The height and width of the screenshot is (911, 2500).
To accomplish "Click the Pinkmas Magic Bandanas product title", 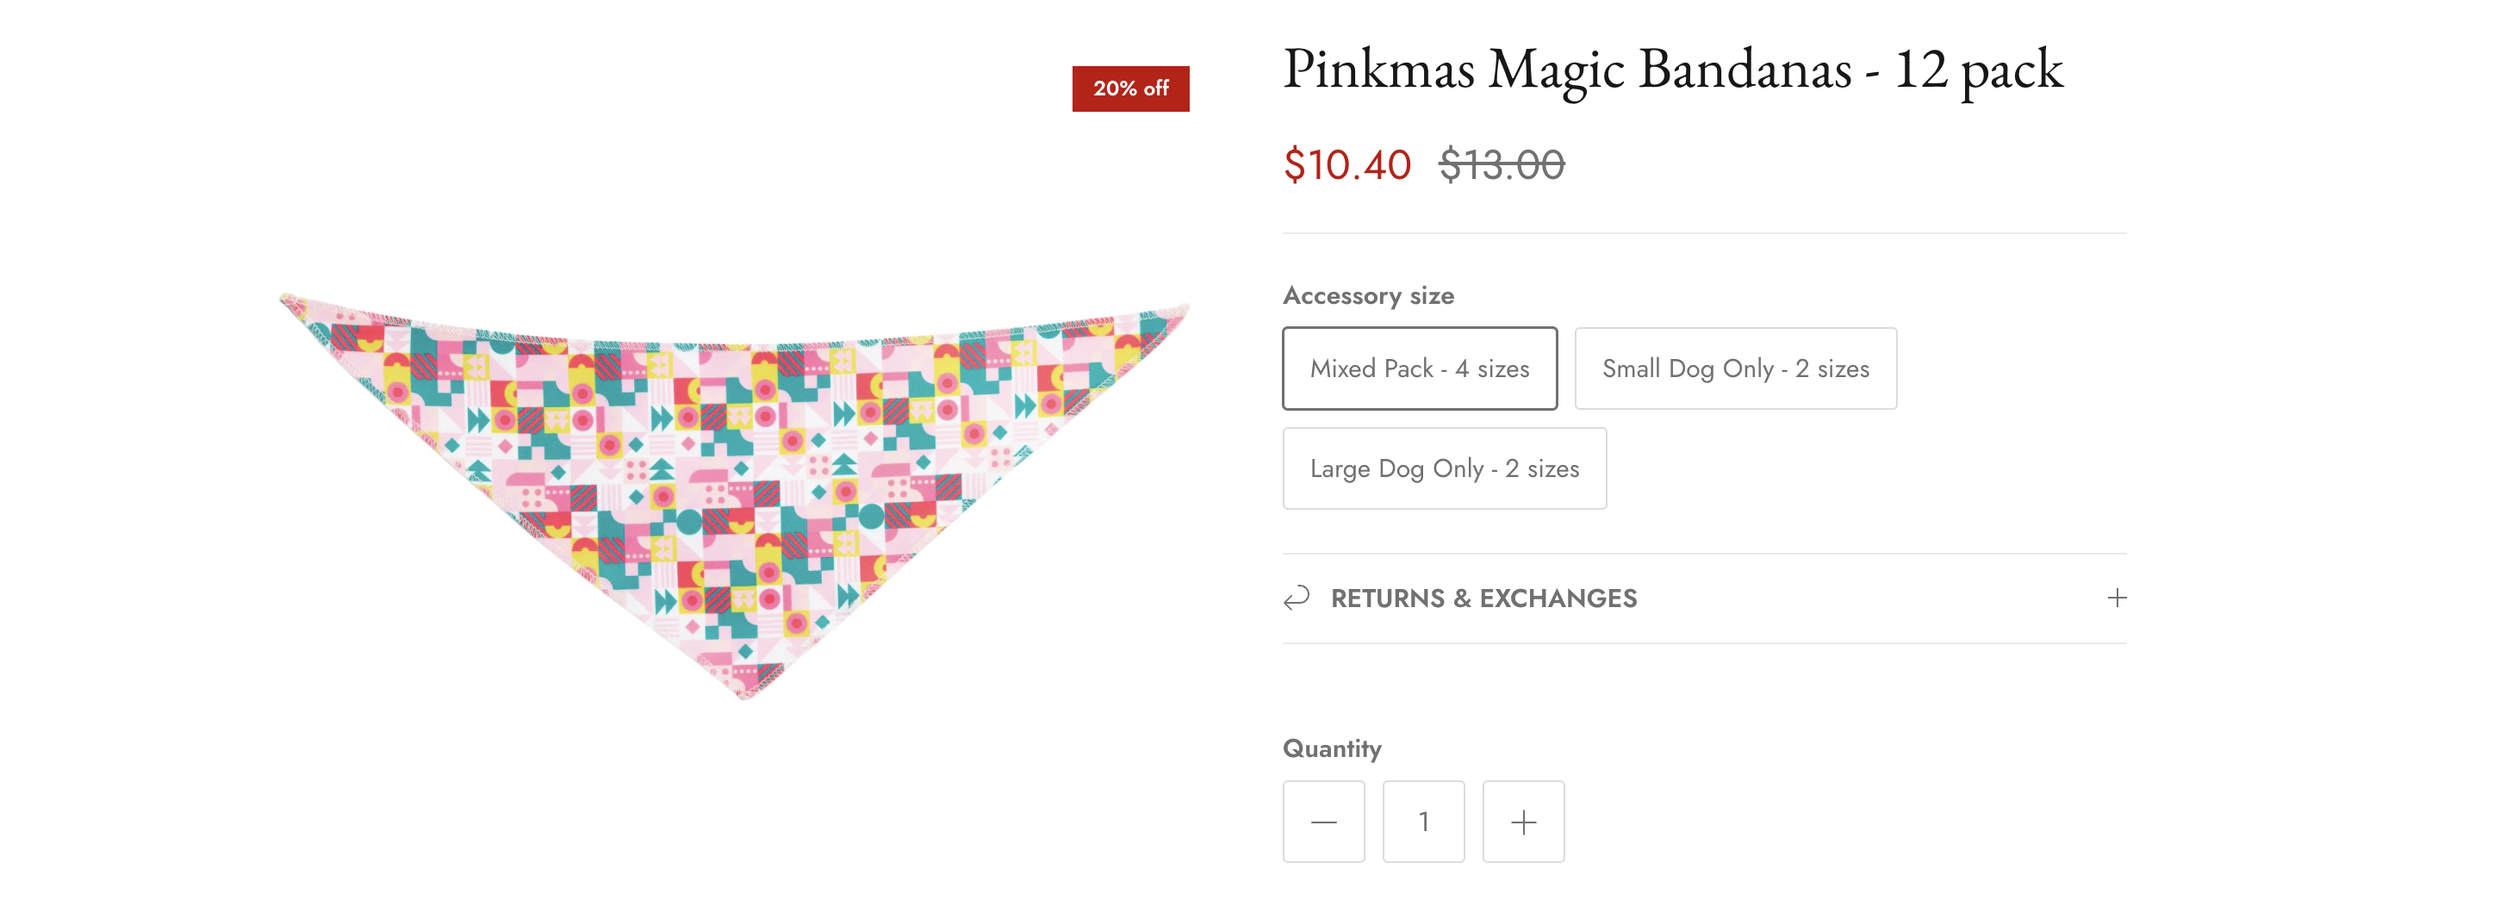I will point(1672,70).
